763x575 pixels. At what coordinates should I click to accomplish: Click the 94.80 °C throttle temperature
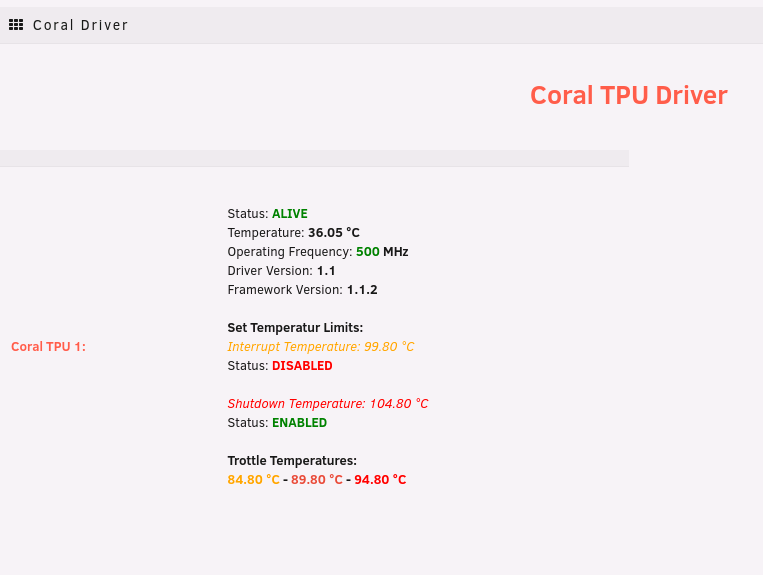click(x=380, y=479)
